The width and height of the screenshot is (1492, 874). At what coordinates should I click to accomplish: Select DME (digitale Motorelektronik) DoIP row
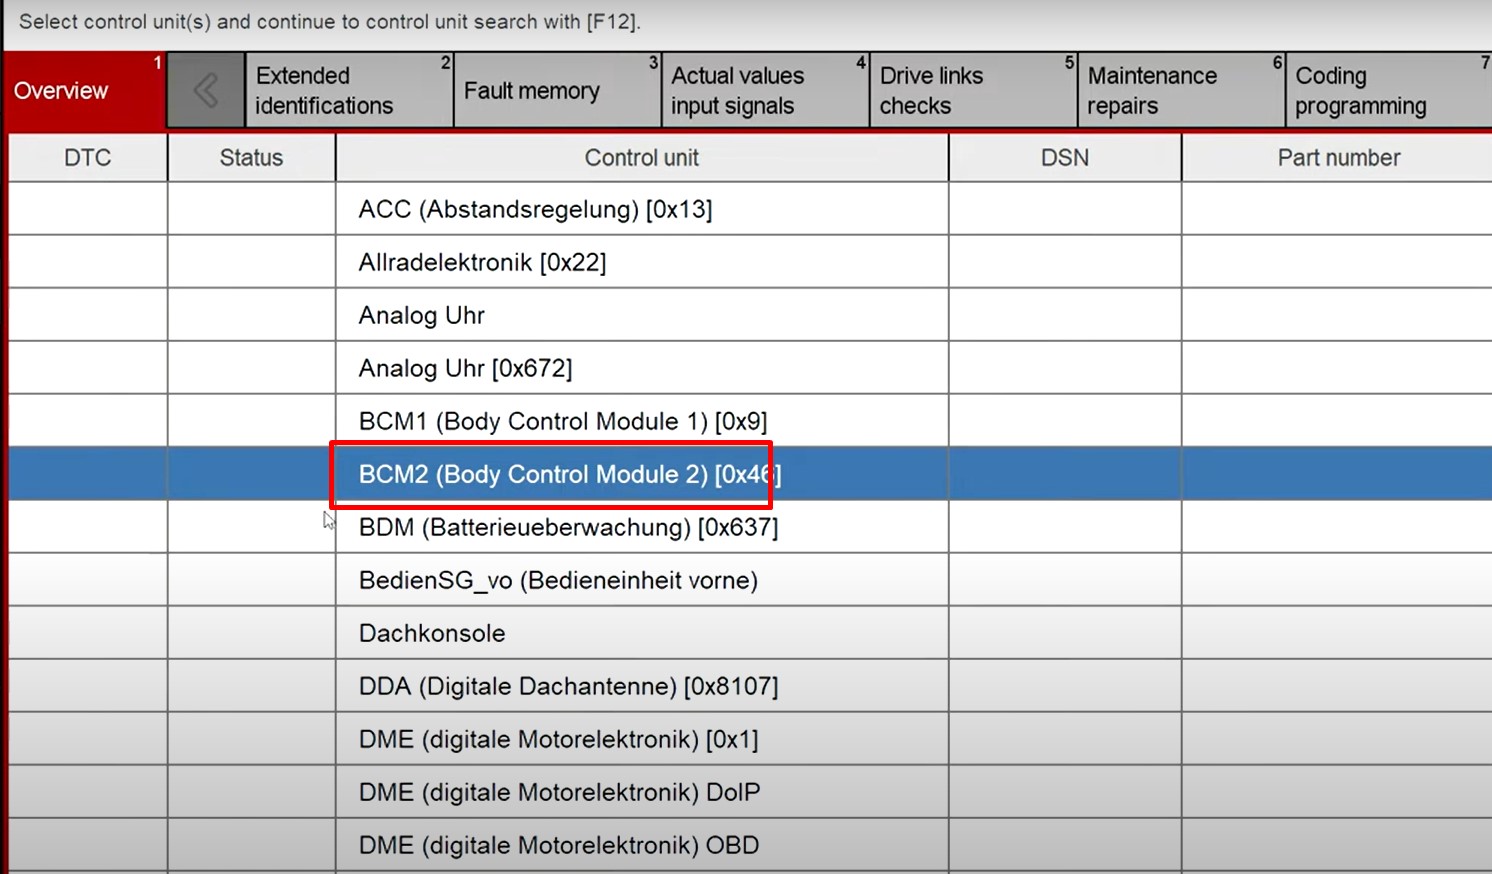559,792
